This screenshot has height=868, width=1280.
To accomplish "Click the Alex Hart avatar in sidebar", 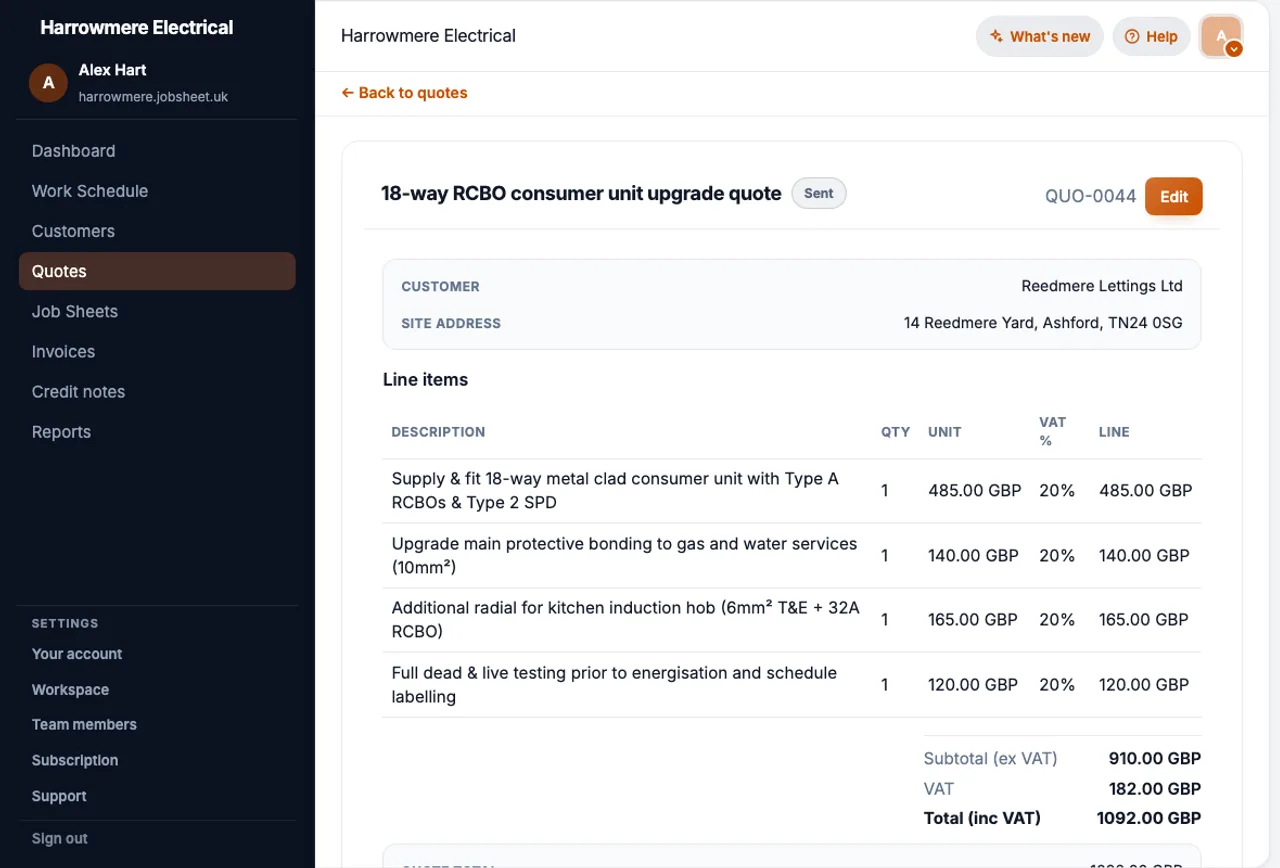I will (x=48, y=83).
